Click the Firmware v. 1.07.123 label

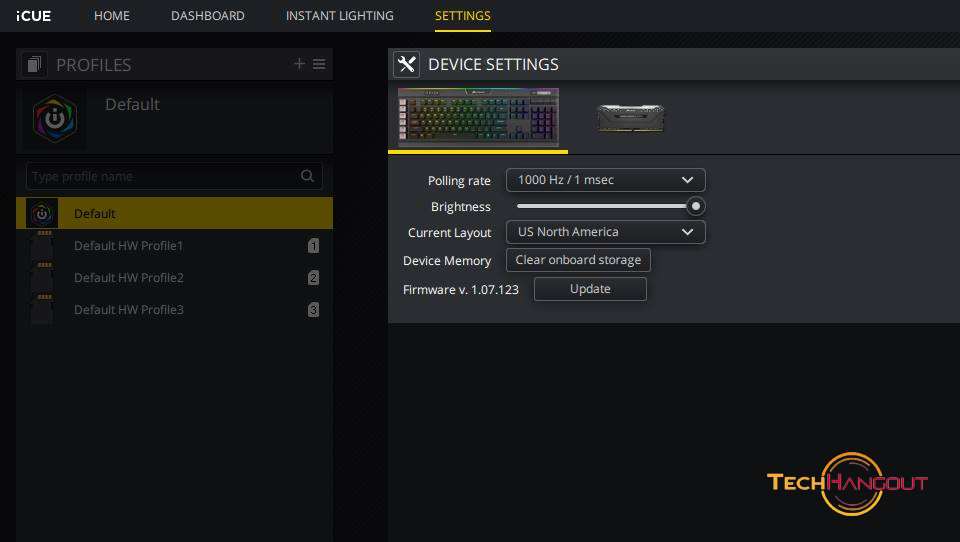pyautogui.click(x=460, y=290)
